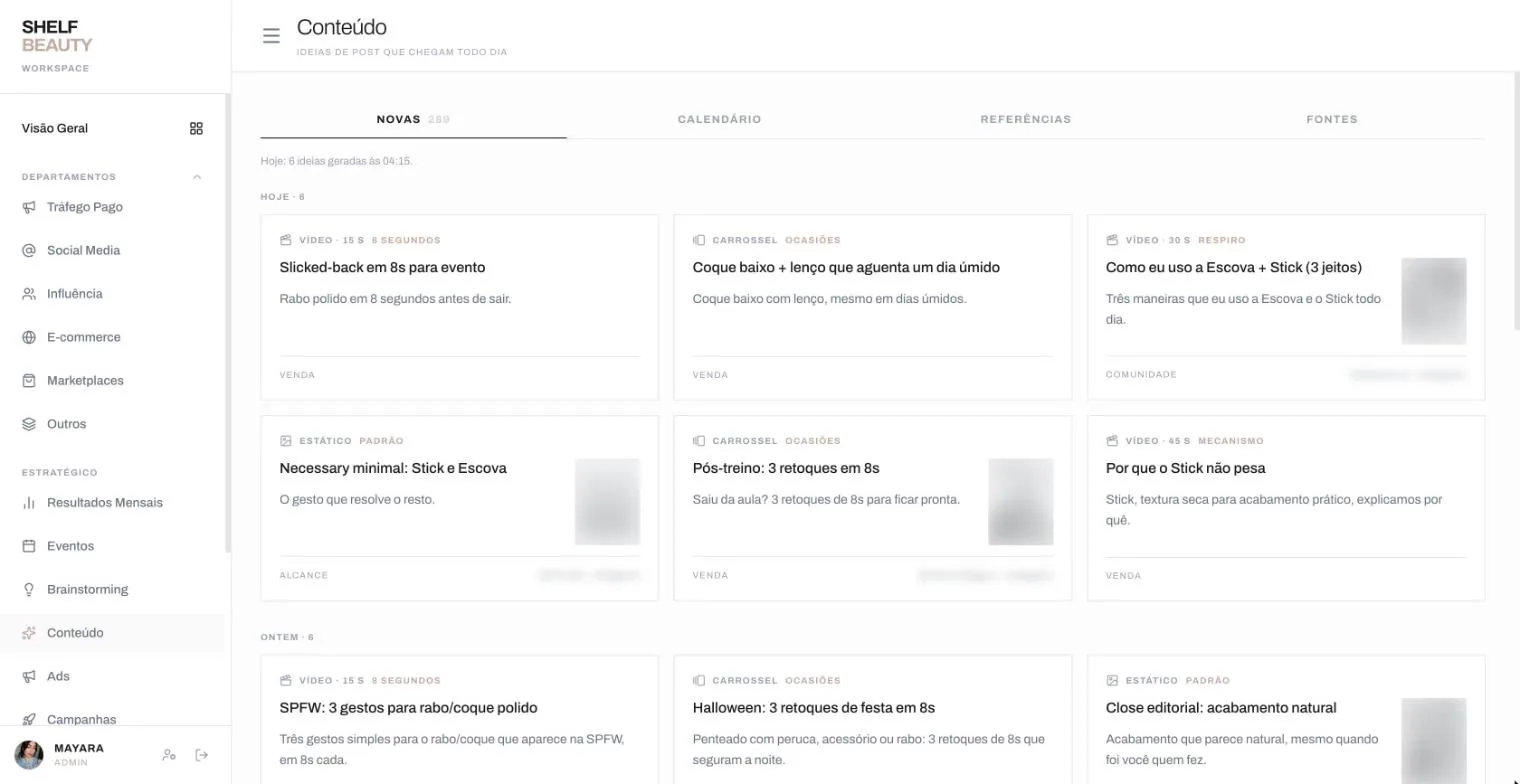The width and height of the screenshot is (1520, 784).
Task: Click Mayara's profile avatar
Action: click(x=29, y=755)
